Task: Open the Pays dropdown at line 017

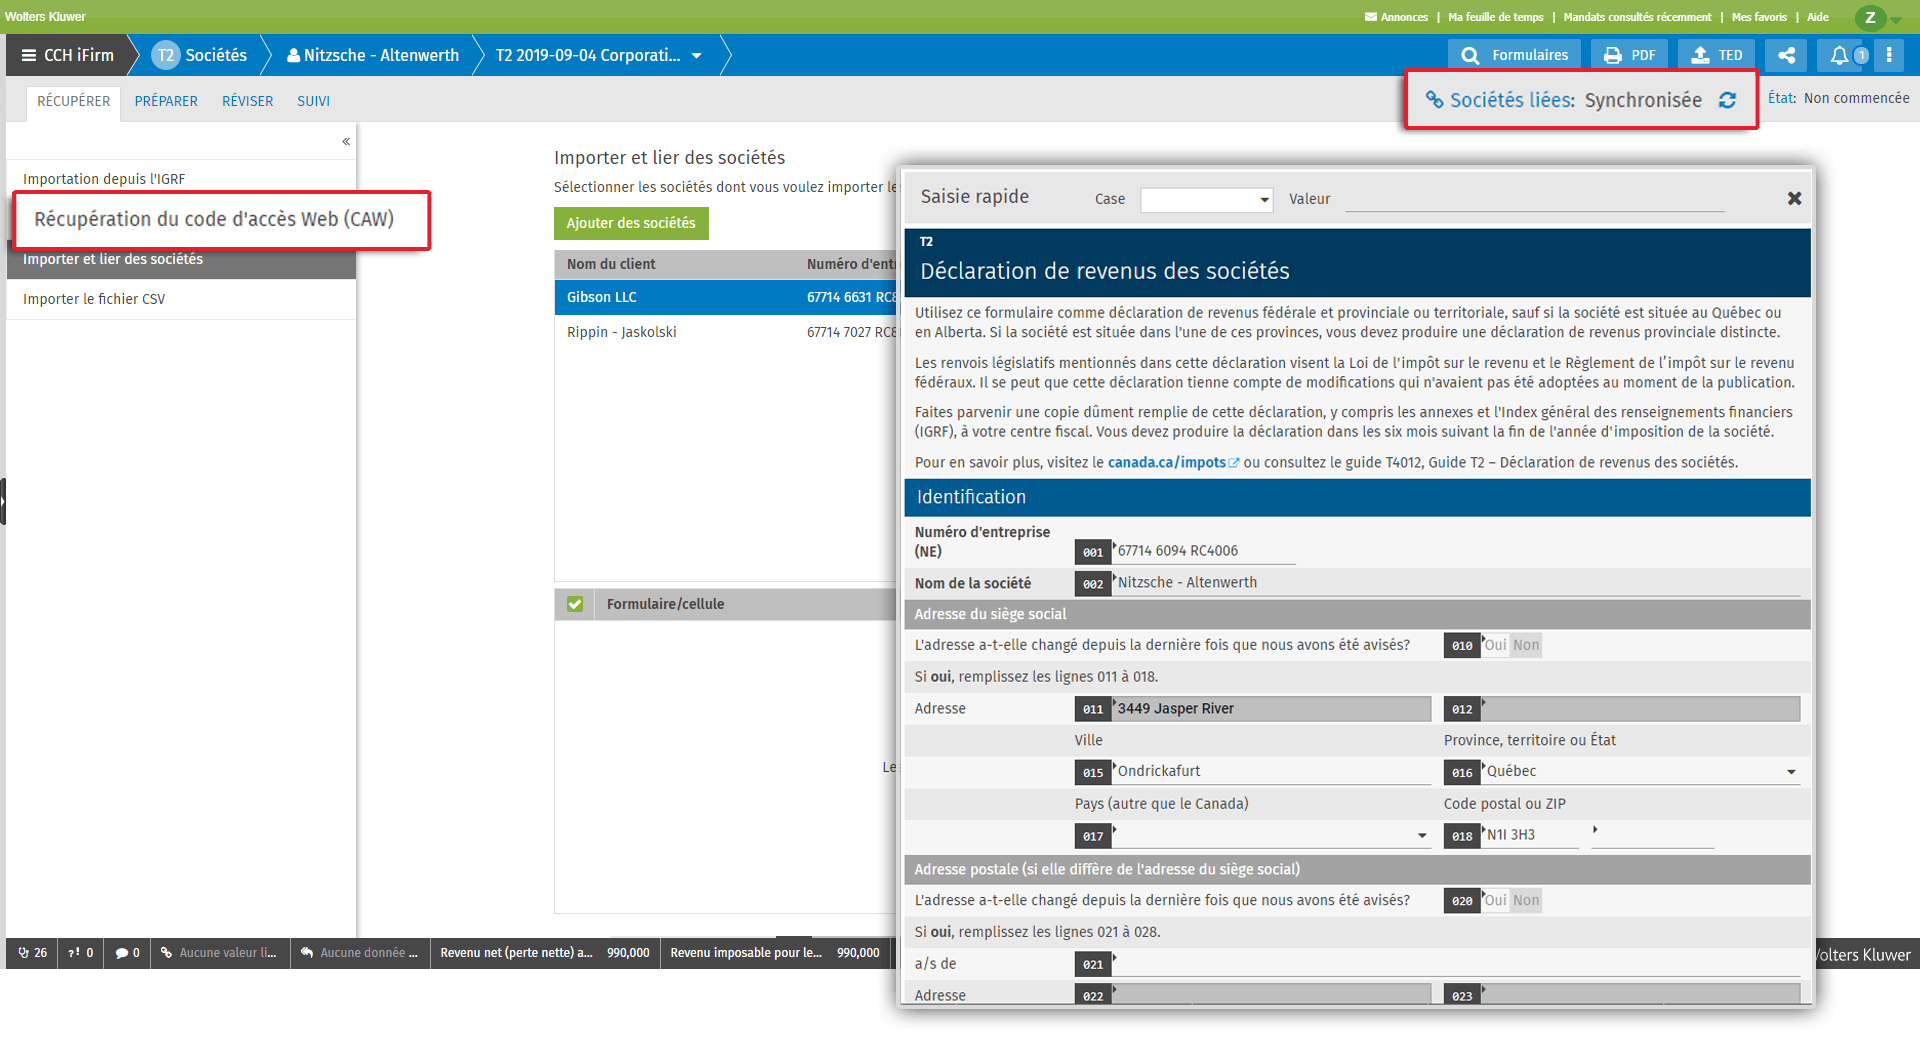Action: click(1272, 835)
